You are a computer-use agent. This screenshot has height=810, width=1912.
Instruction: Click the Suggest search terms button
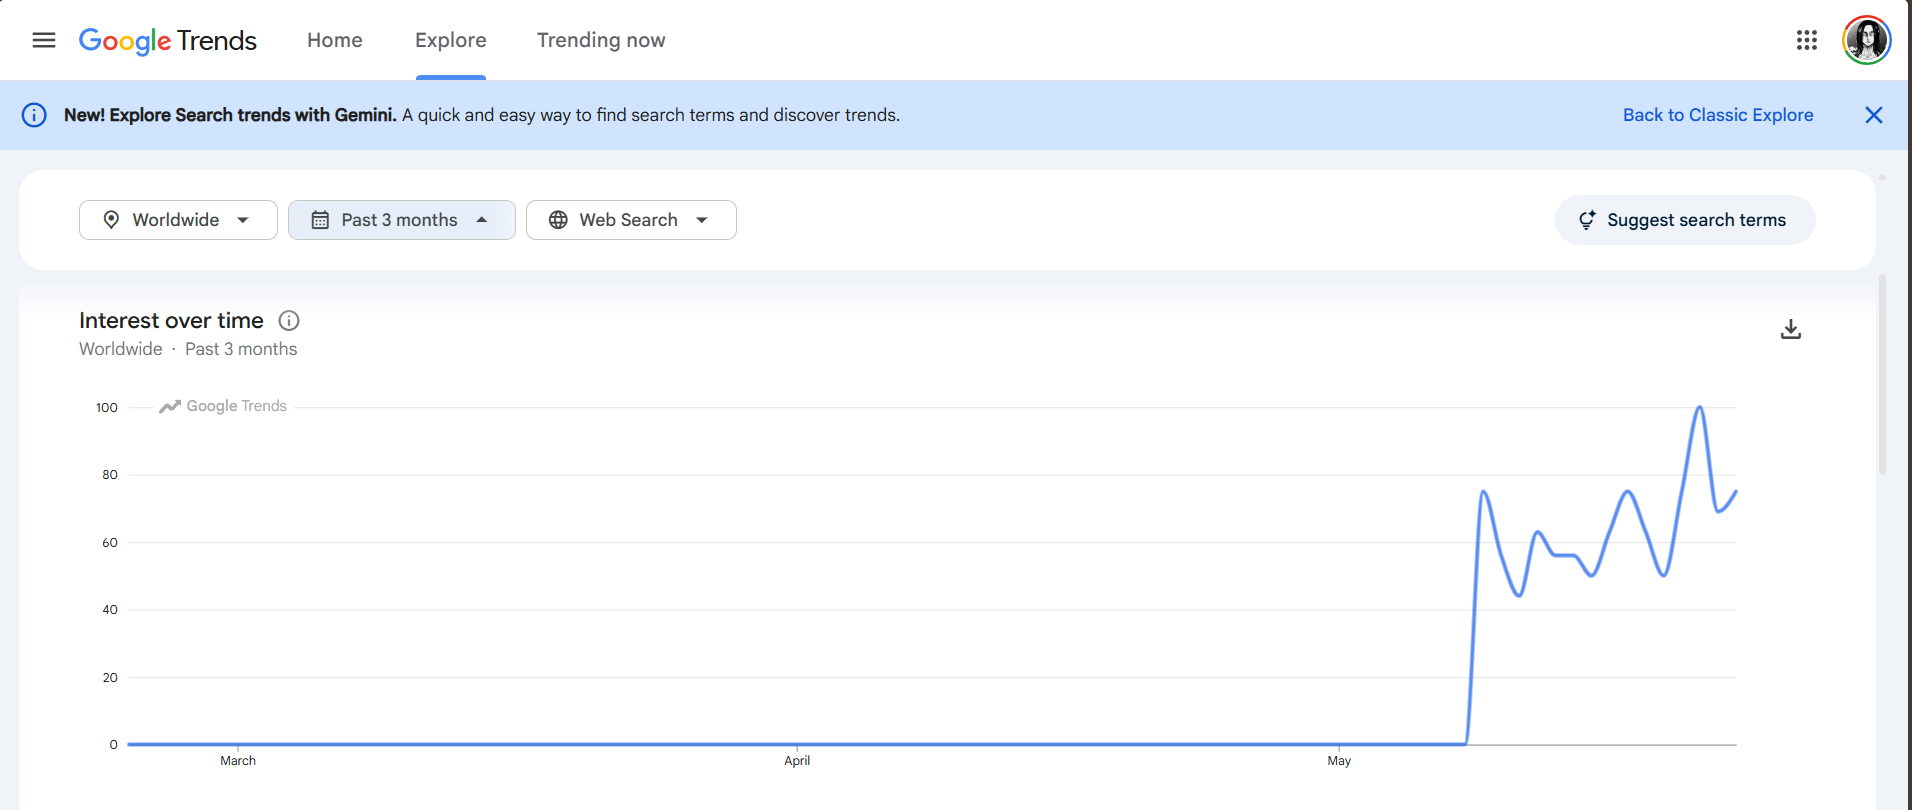point(1685,220)
